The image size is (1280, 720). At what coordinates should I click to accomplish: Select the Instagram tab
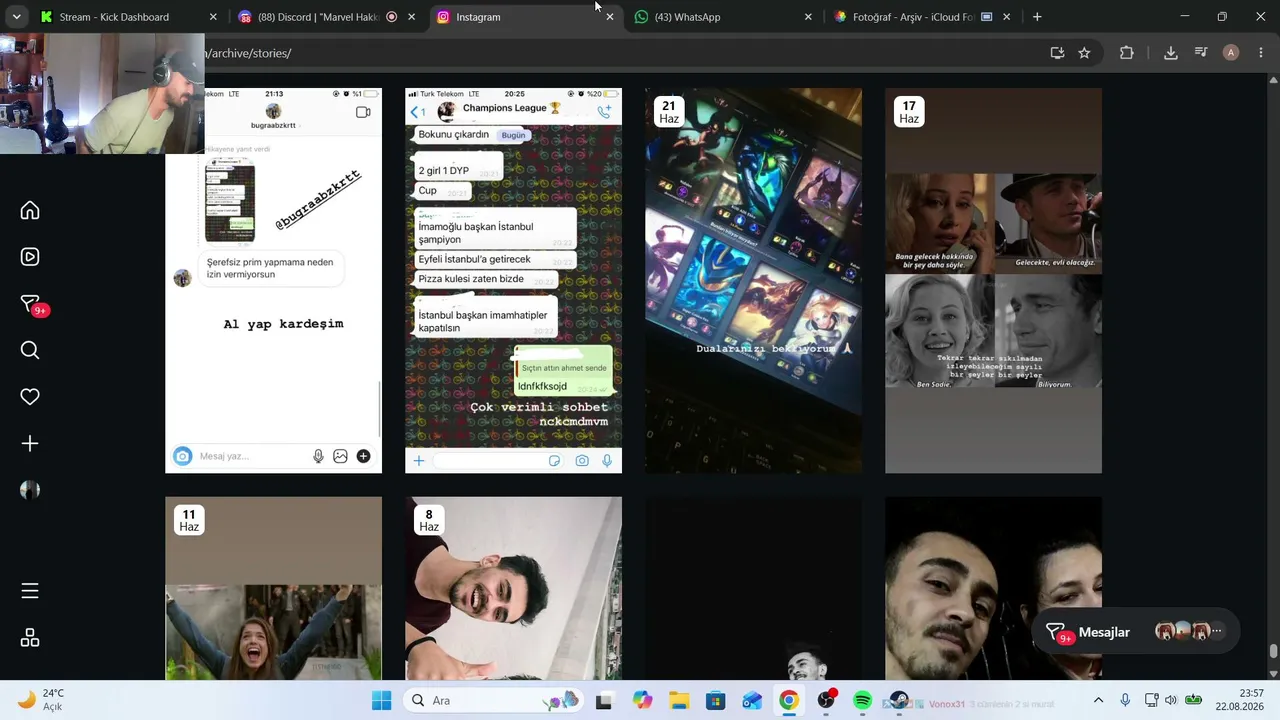pyautogui.click(x=526, y=17)
